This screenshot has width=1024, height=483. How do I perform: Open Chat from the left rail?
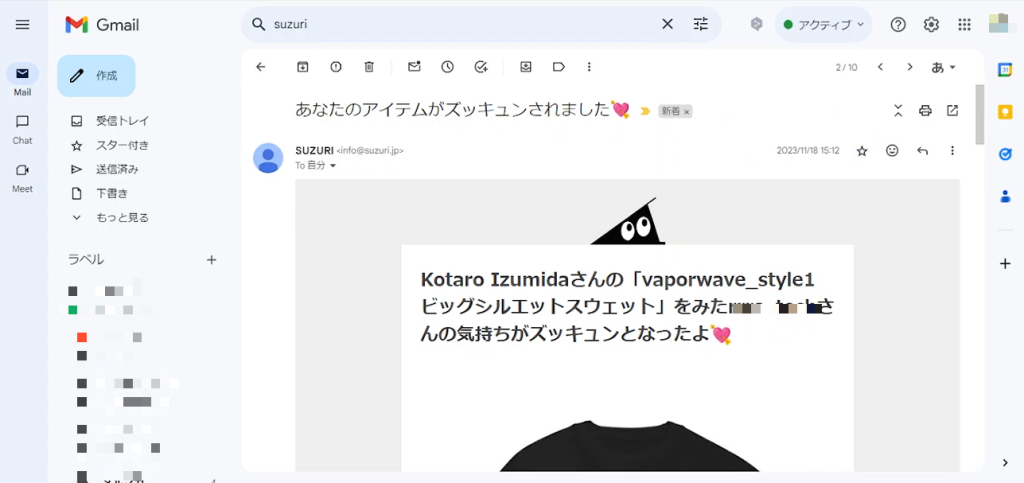tap(22, 122)
